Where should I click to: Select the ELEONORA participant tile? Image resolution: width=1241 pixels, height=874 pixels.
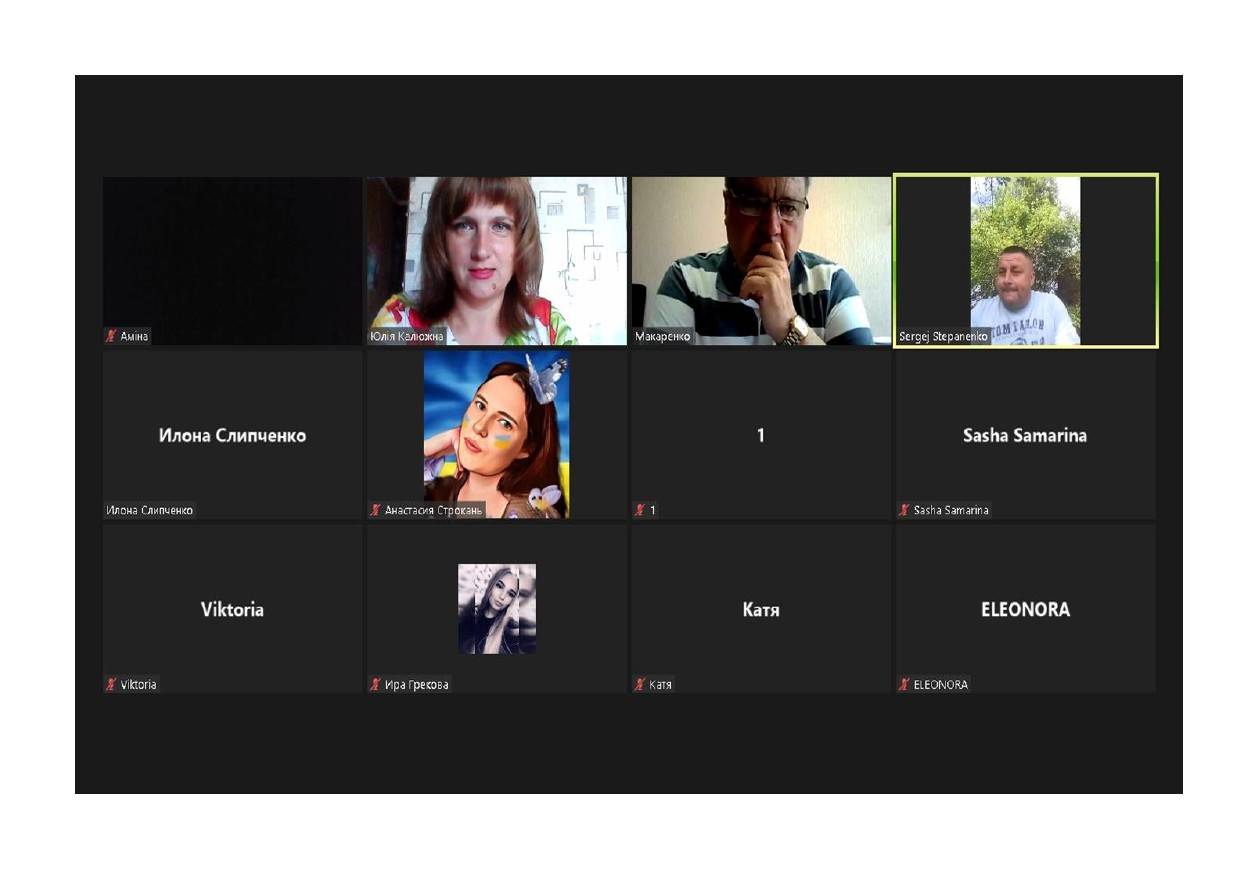(x=1026, y=609)
